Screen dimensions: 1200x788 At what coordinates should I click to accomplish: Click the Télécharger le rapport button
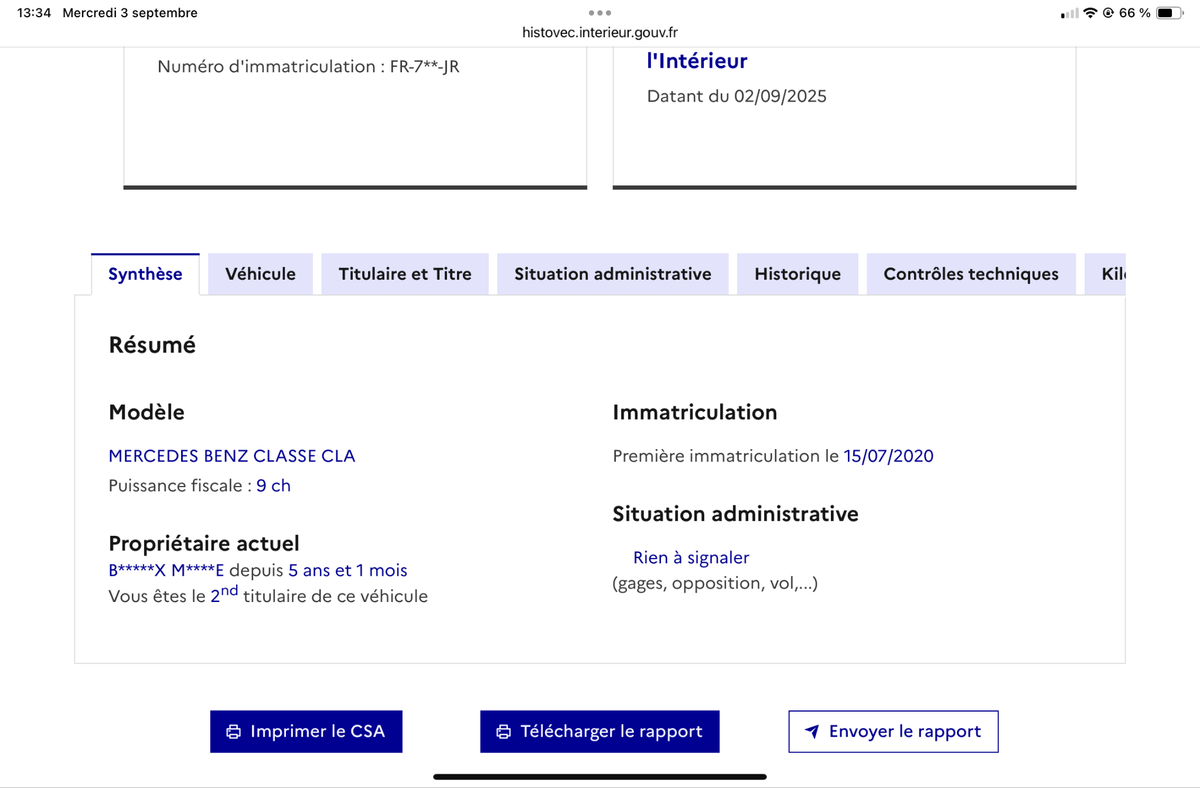[599, 731]
